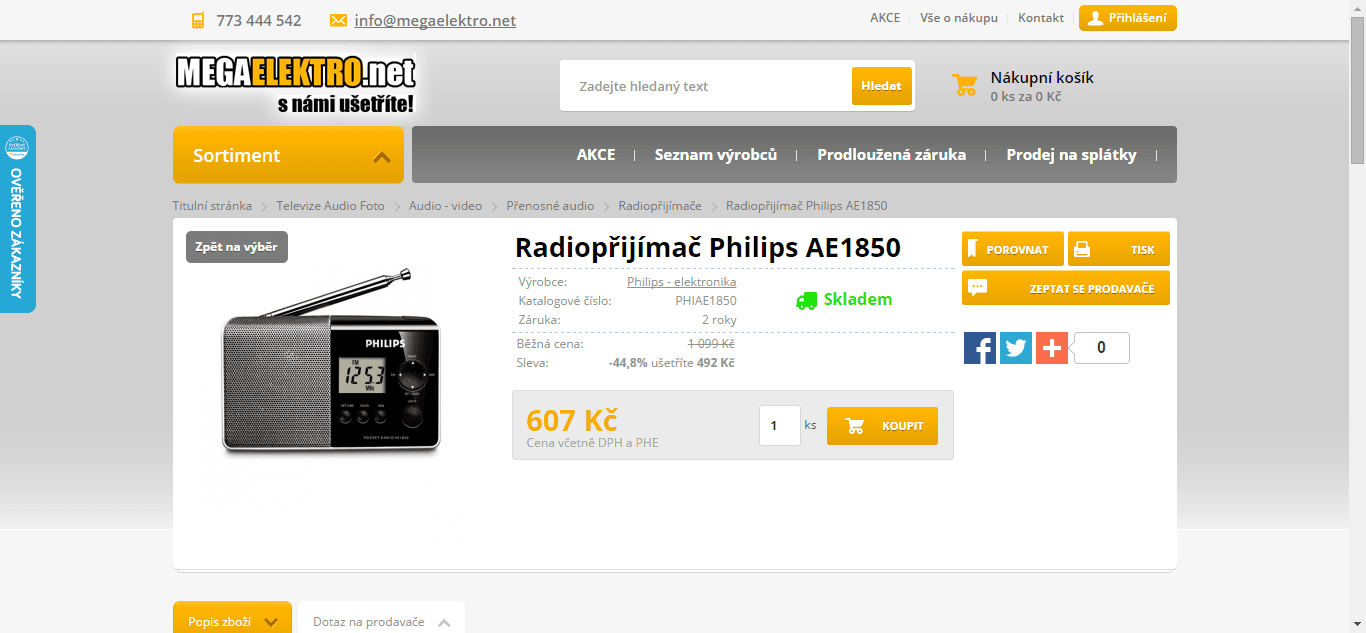
Task: Open the Kontakt link
Action: 1041,18
